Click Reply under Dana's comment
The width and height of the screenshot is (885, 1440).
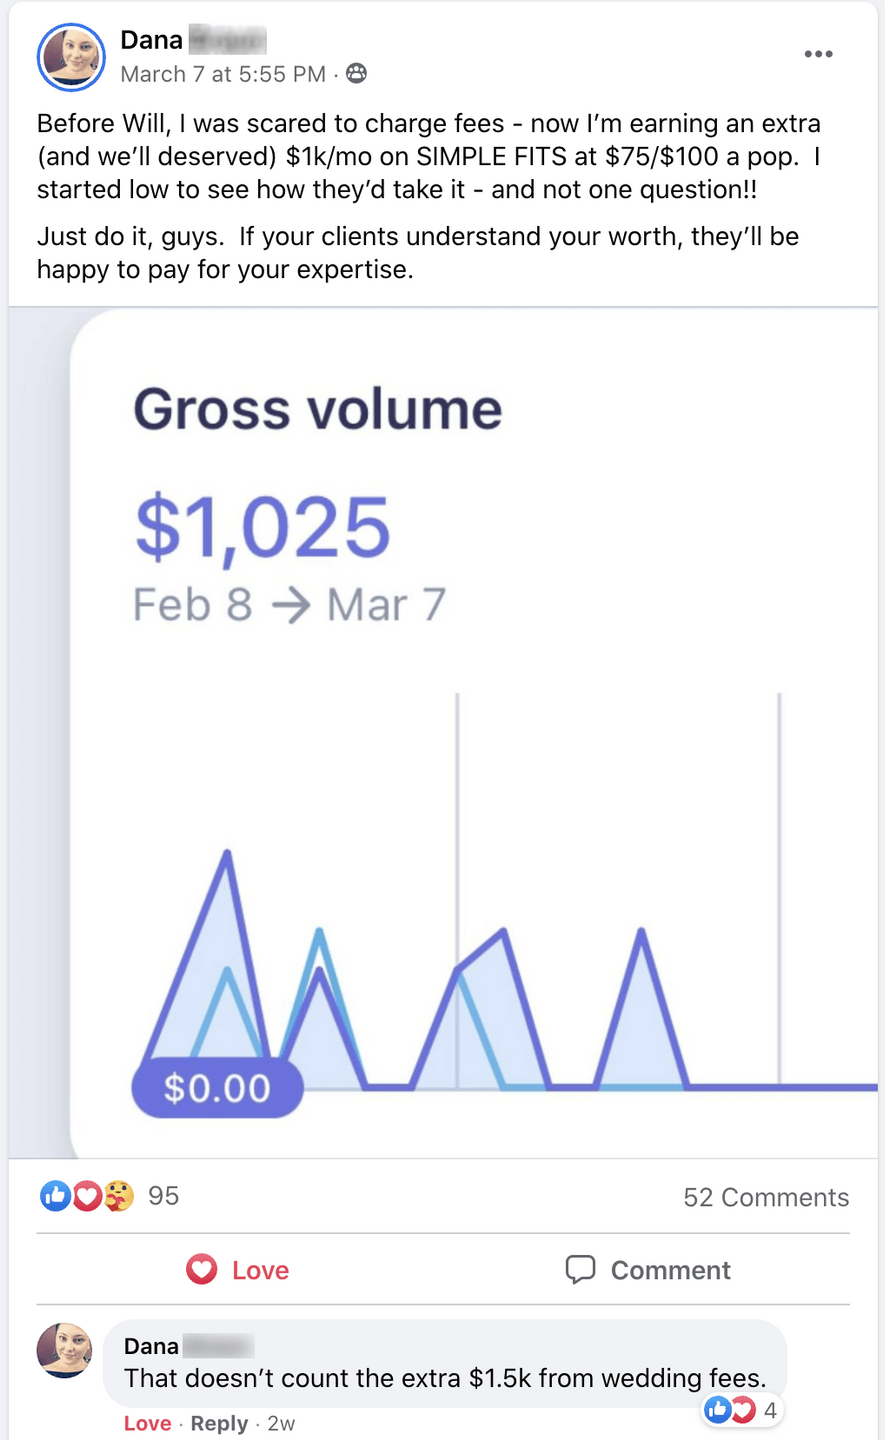[219, 1423]
